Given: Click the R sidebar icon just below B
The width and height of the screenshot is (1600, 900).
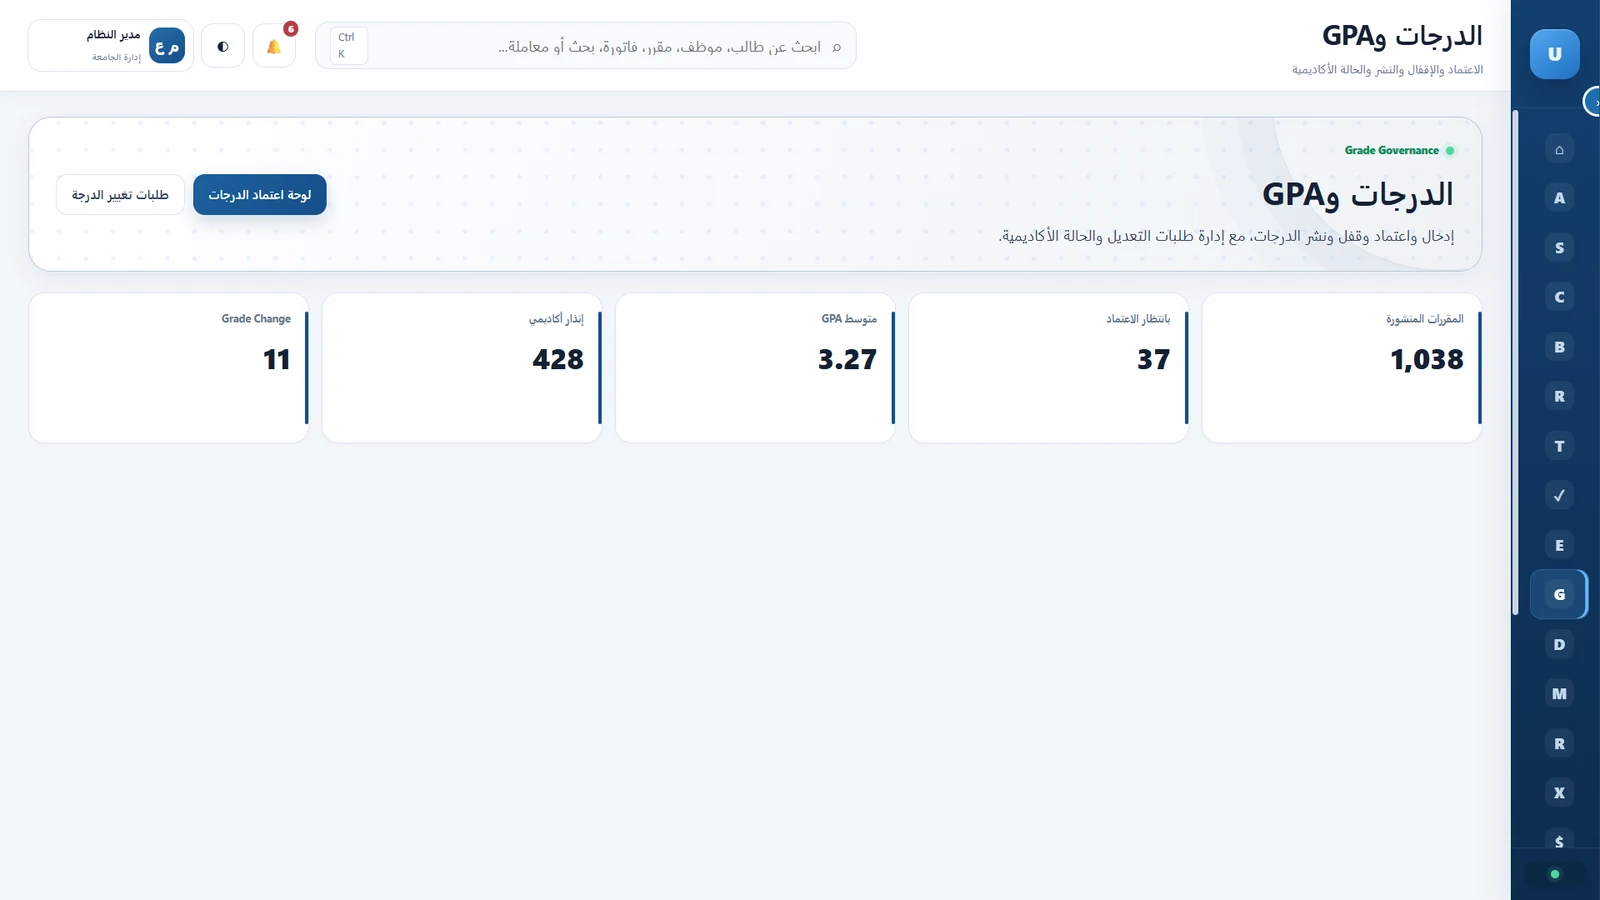Looking at the screenshot, I should (1559, 396).
